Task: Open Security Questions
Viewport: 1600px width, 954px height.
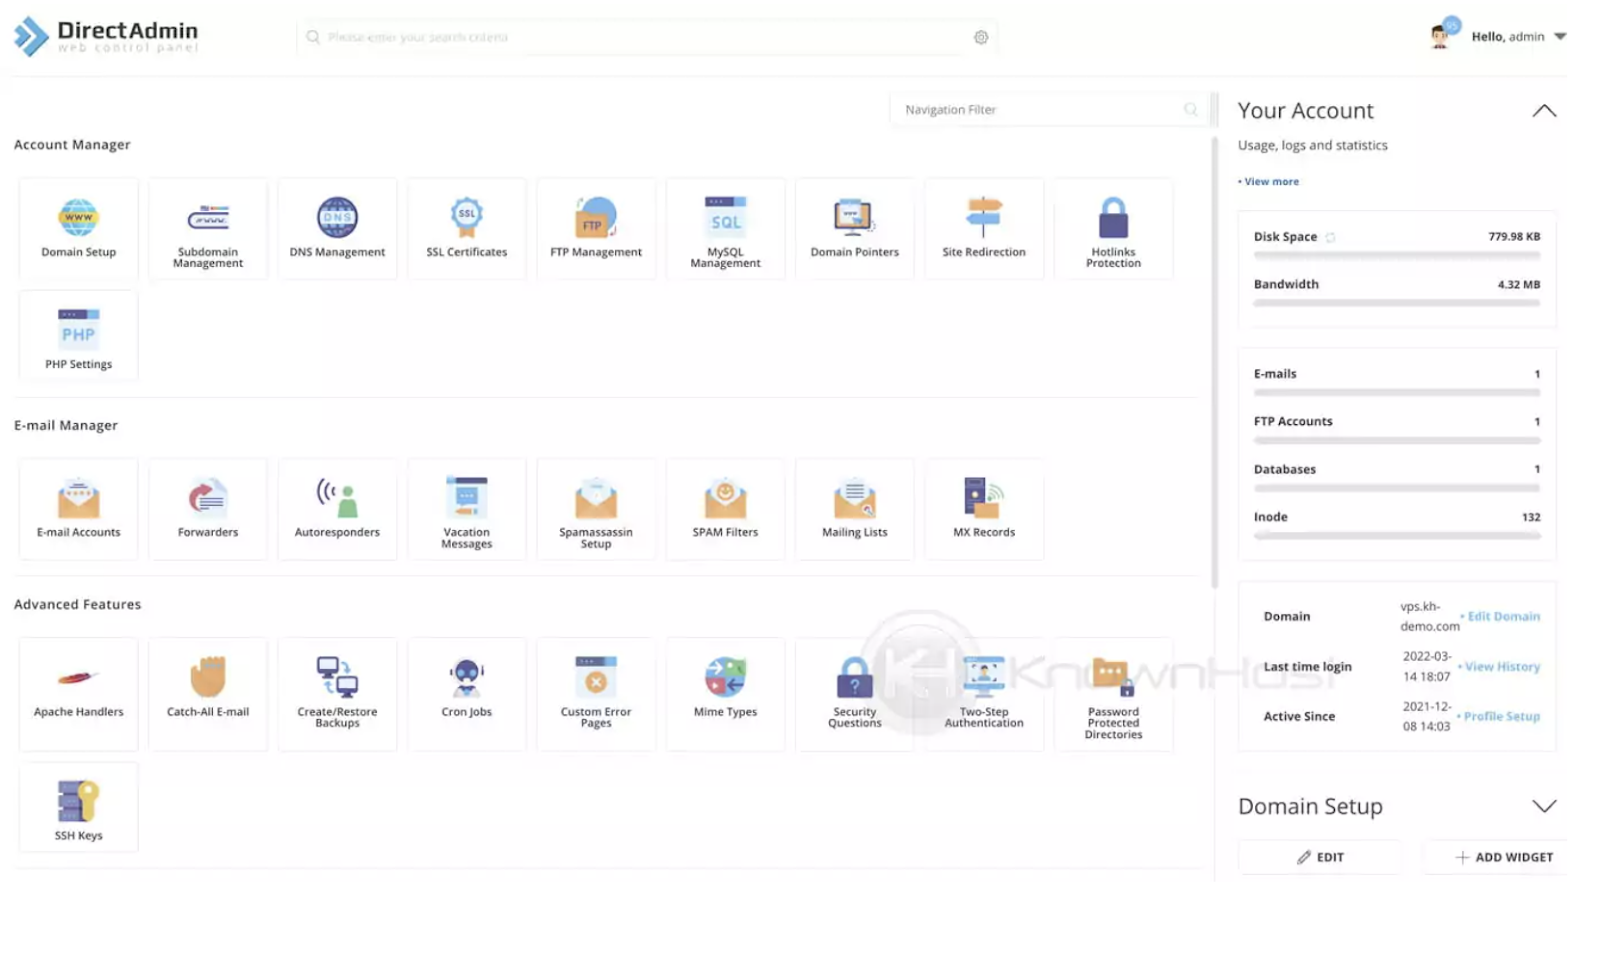Action: 855,694
